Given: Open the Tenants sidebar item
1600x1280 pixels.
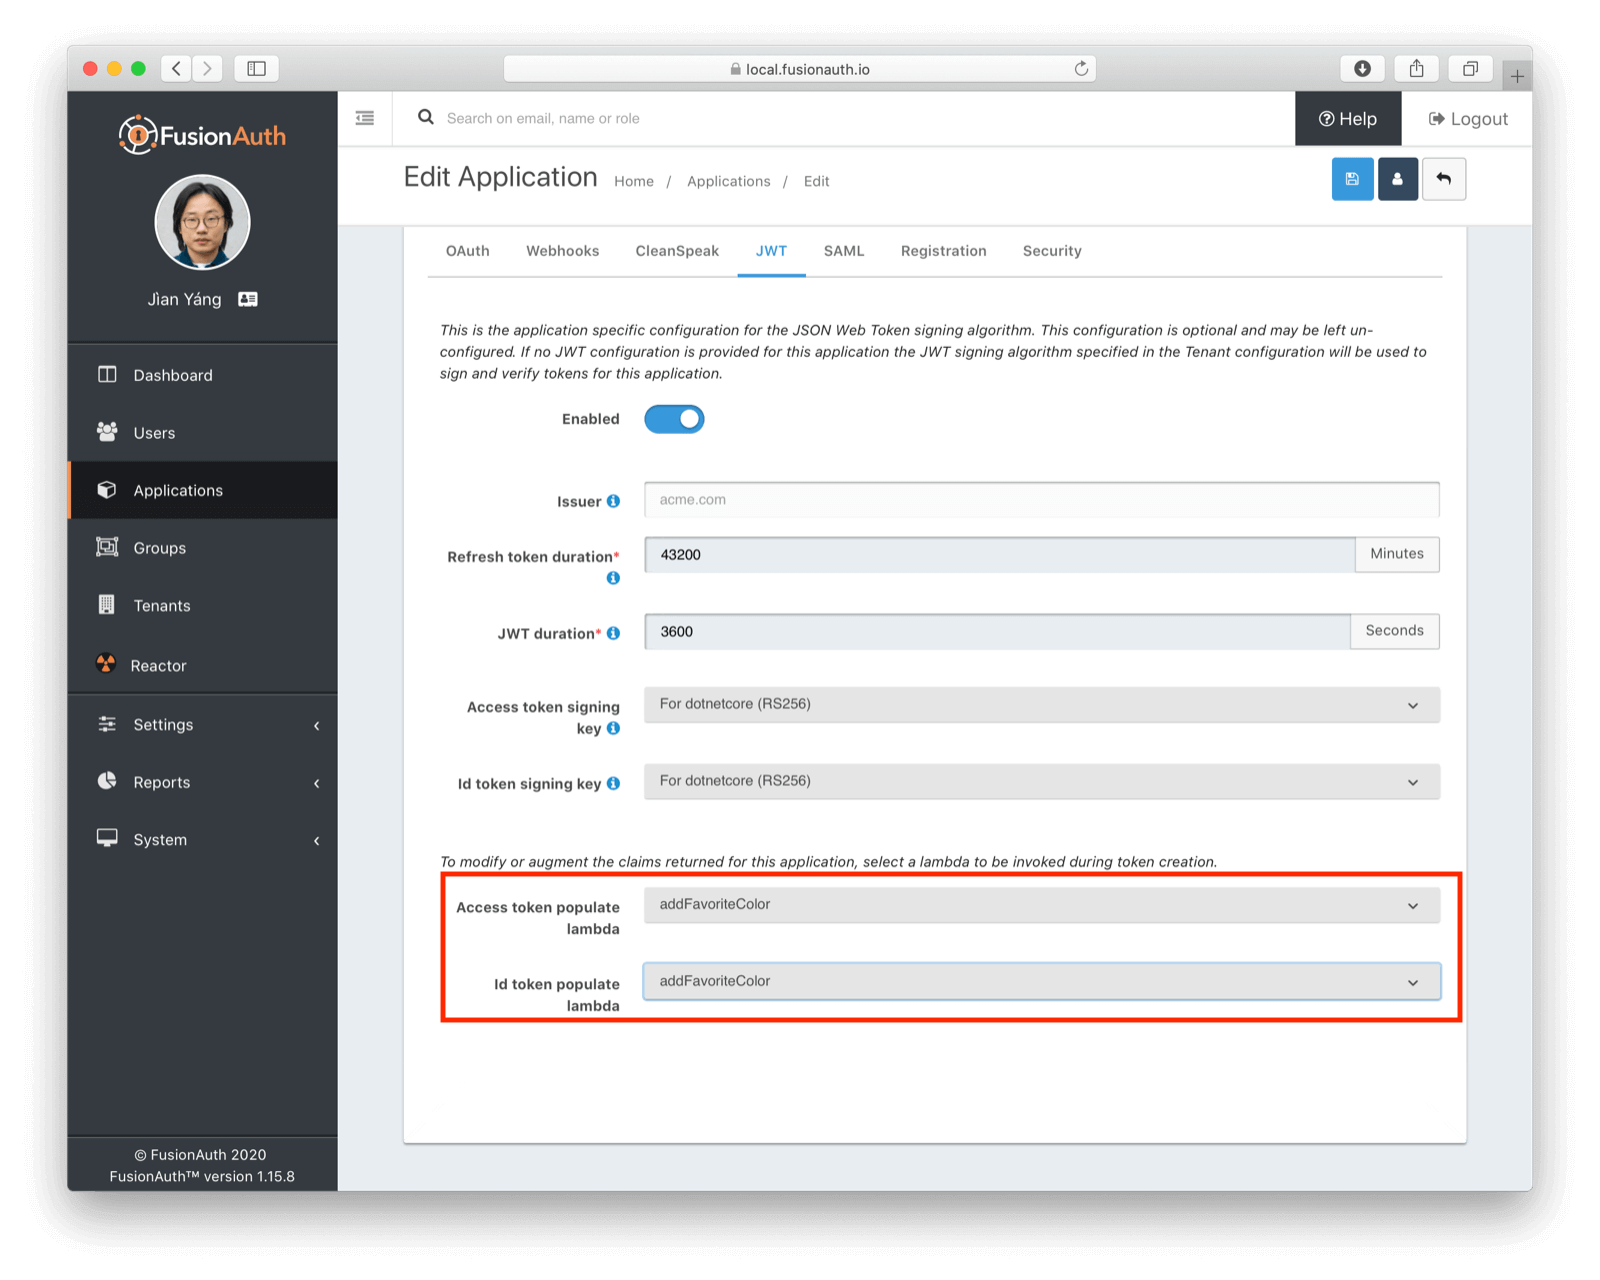Looking at the screenshot, I should pyautogui.click(x=203, y=605).
